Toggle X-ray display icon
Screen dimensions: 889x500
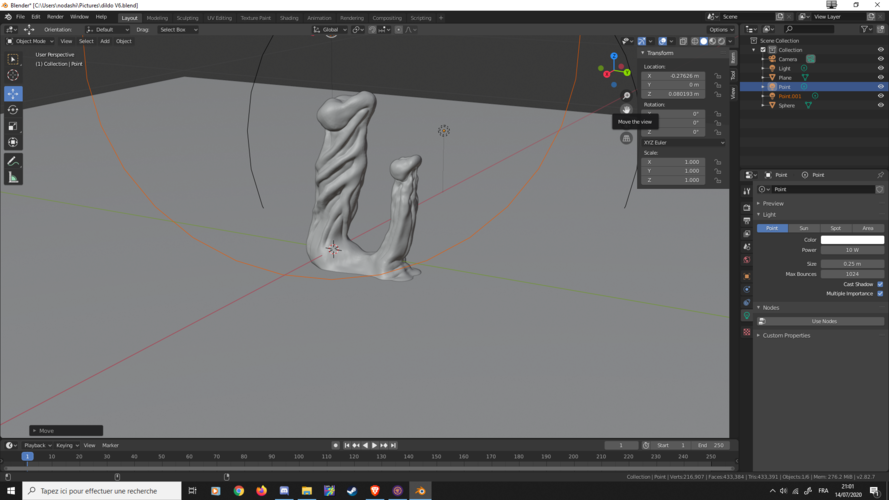pyautogui.click(x=683, y=41)
